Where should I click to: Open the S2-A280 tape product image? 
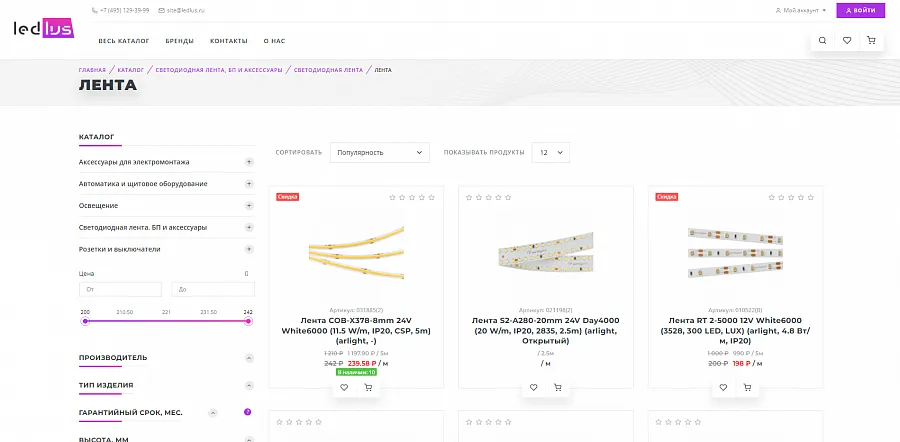click(x=545, y=252)
